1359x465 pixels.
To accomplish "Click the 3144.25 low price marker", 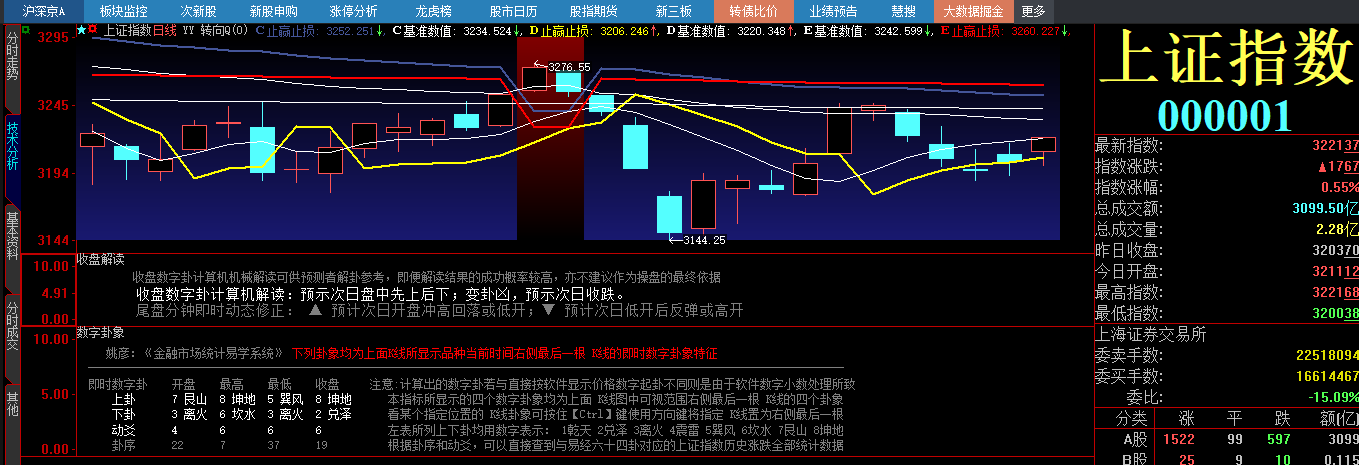I will (x=704, y=240).
